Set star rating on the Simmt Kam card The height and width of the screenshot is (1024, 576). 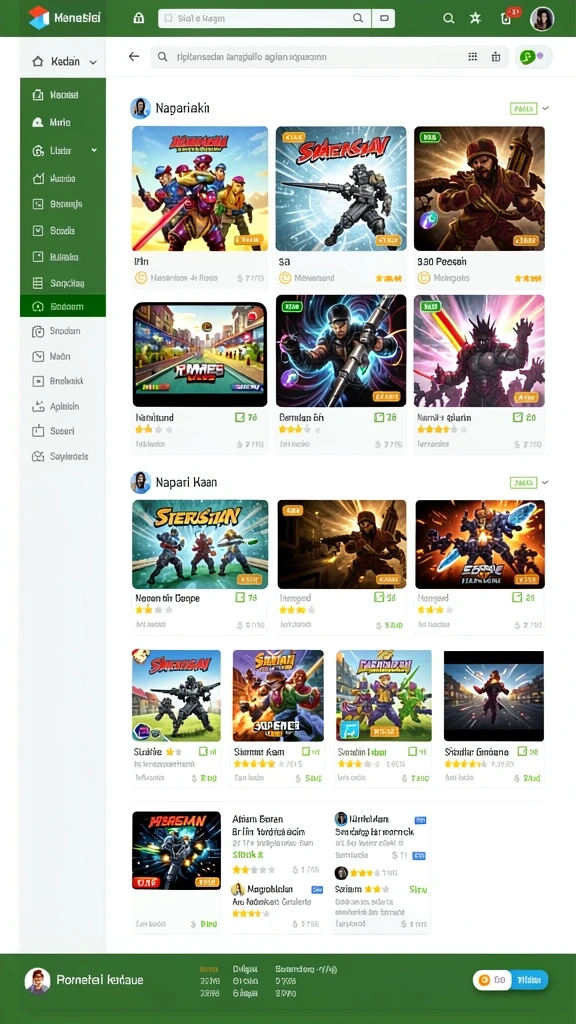(x=255, y=763)
